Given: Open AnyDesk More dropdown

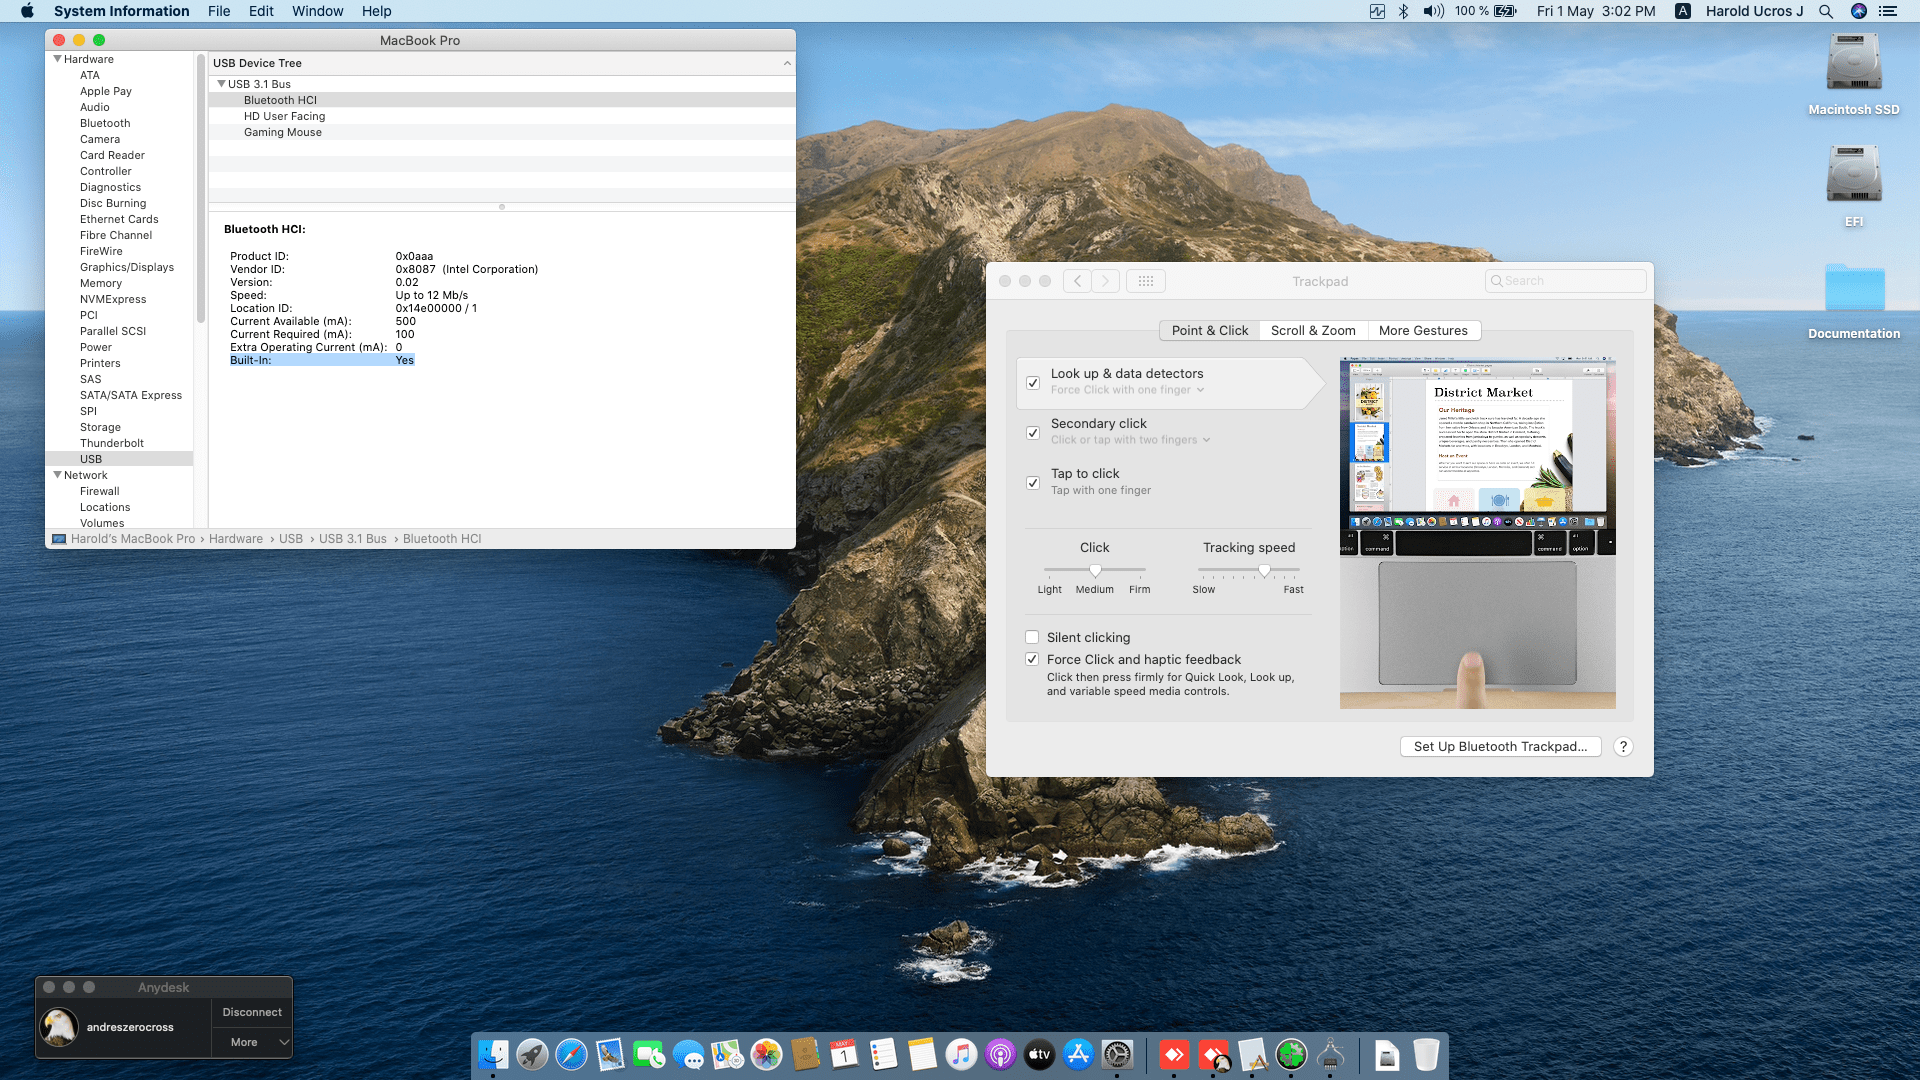Looking at the screenshot, I should click(x=252, y=1042).
